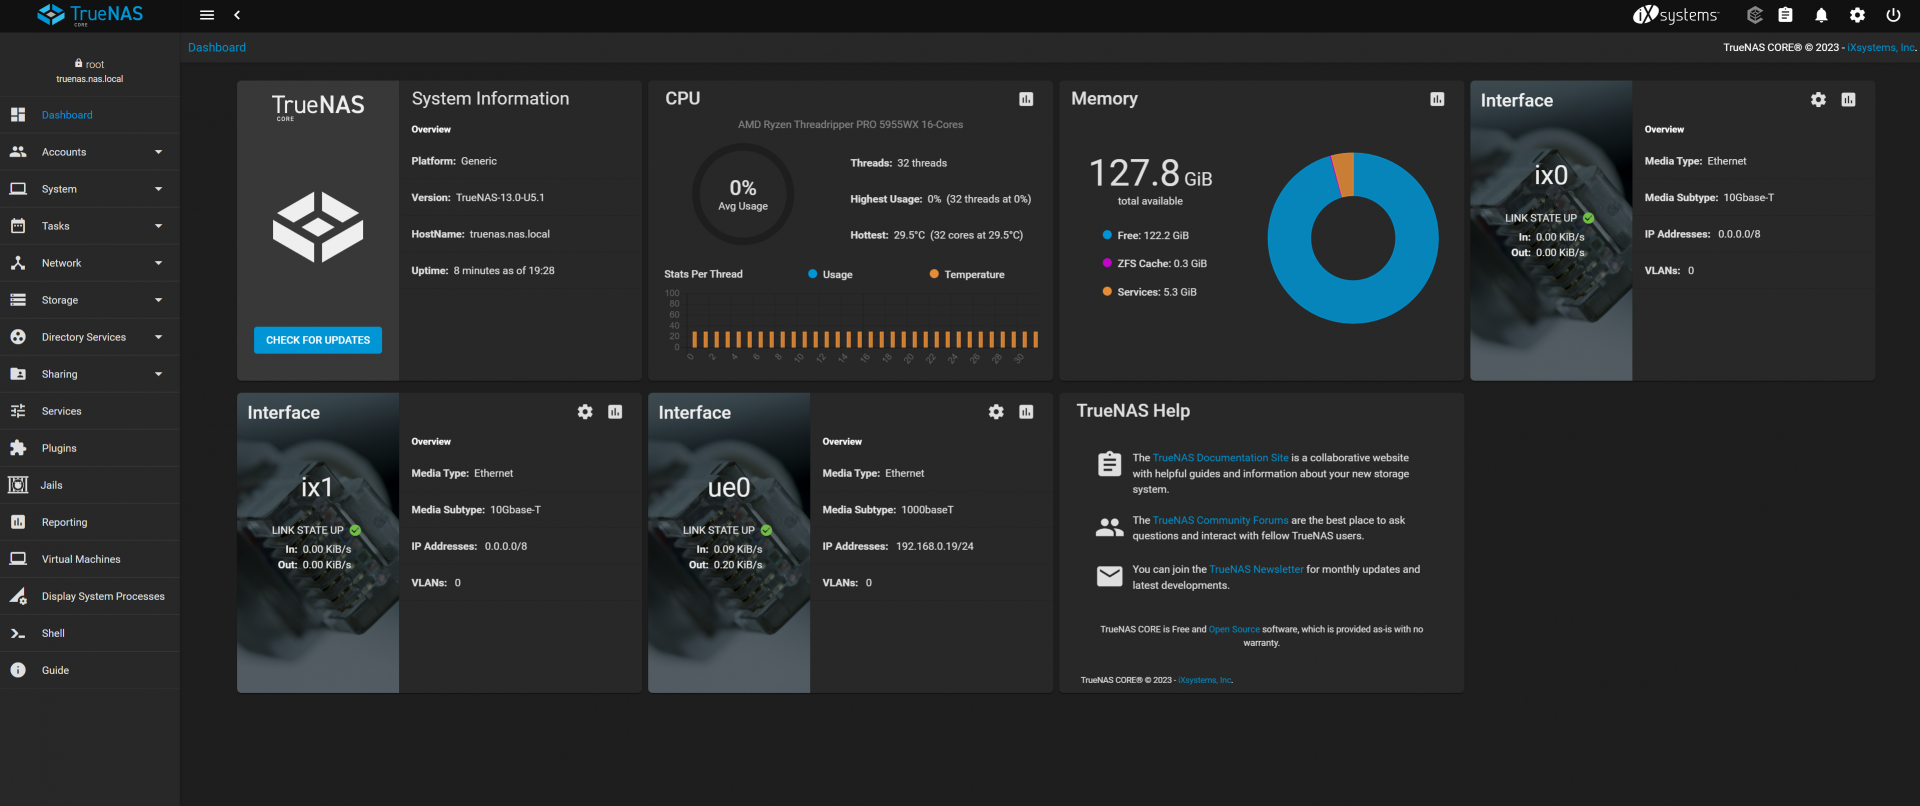Viewport: 1920px width, 806px height.
Task: Open Display System Processes
Action: point(90,596)
